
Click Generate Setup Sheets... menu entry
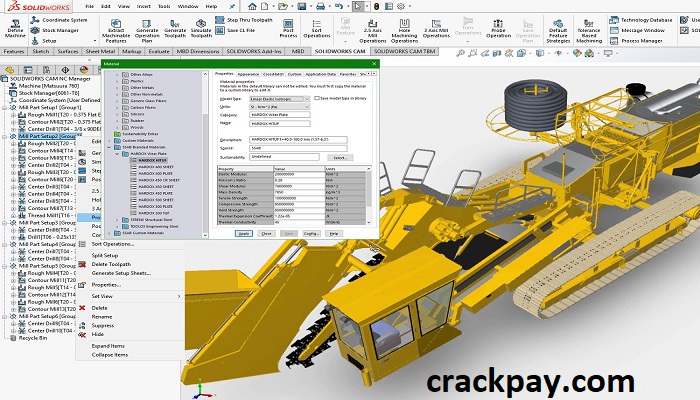pyautogui.click(x=121, y=273)
